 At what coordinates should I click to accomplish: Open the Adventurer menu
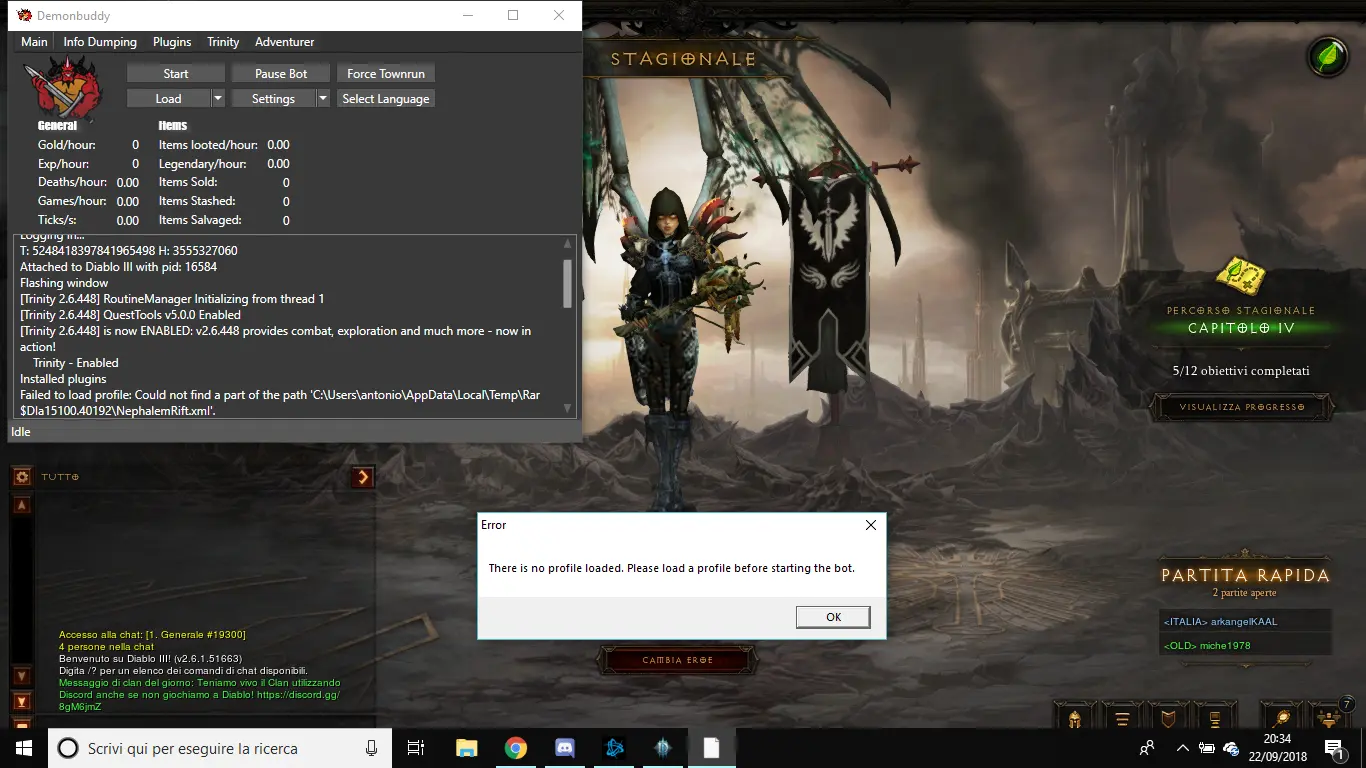284,42
